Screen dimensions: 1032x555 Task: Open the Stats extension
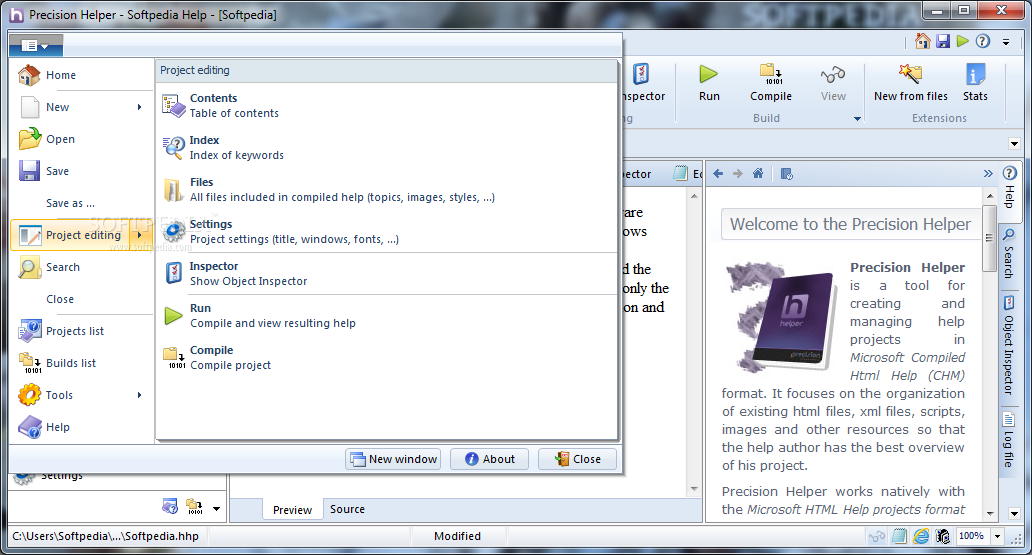coord(975,83)
